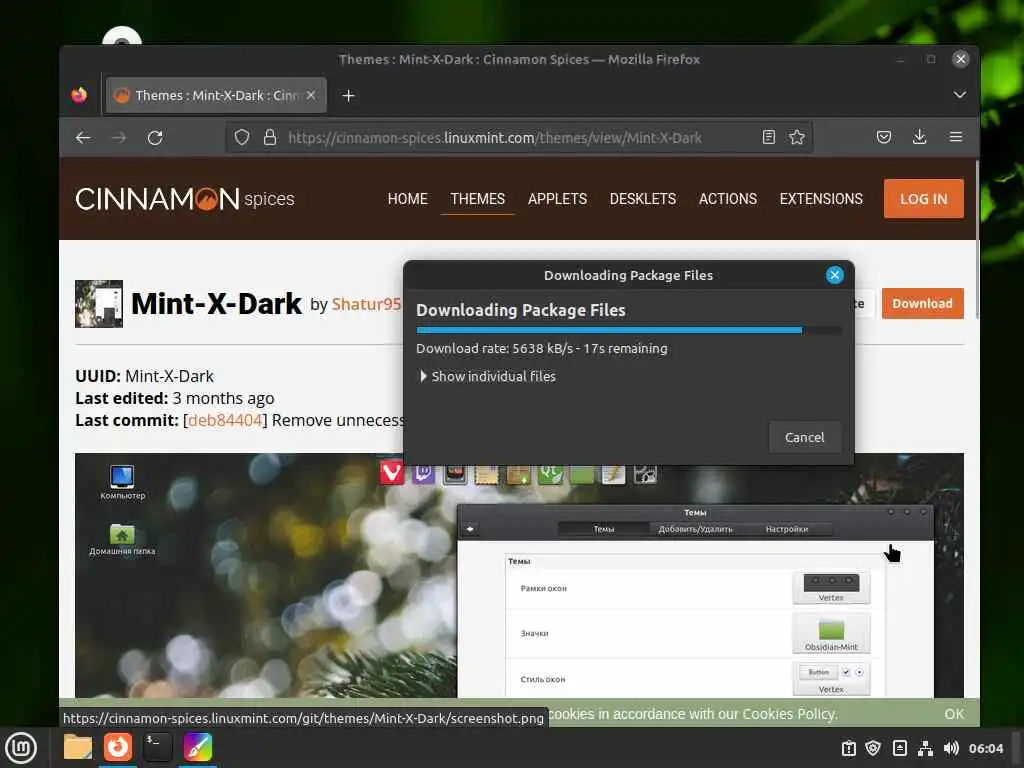Click the Cinnamon spices logo
The image size is (1024, 768).
tap(185, 199)
